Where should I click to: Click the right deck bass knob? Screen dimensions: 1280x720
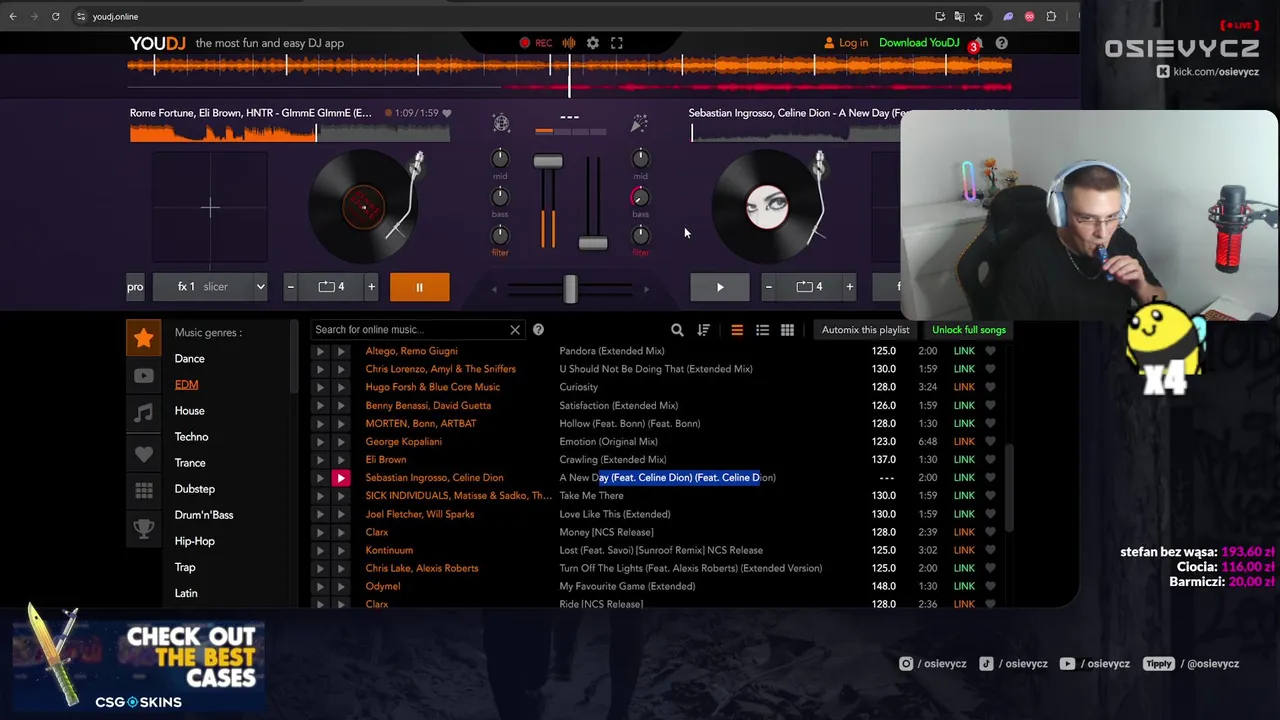coord(640,197)
